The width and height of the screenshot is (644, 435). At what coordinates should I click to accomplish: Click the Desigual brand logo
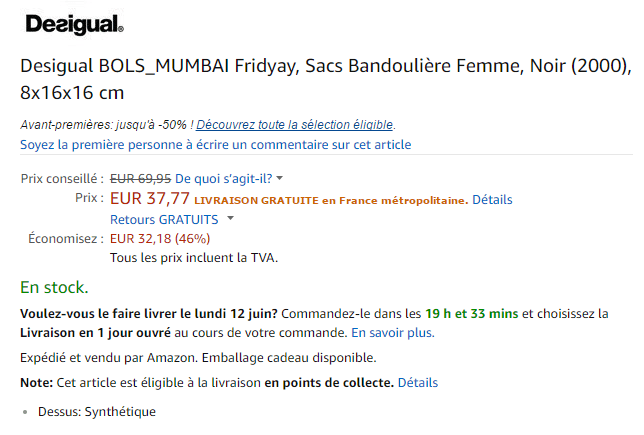click(73, 24)
